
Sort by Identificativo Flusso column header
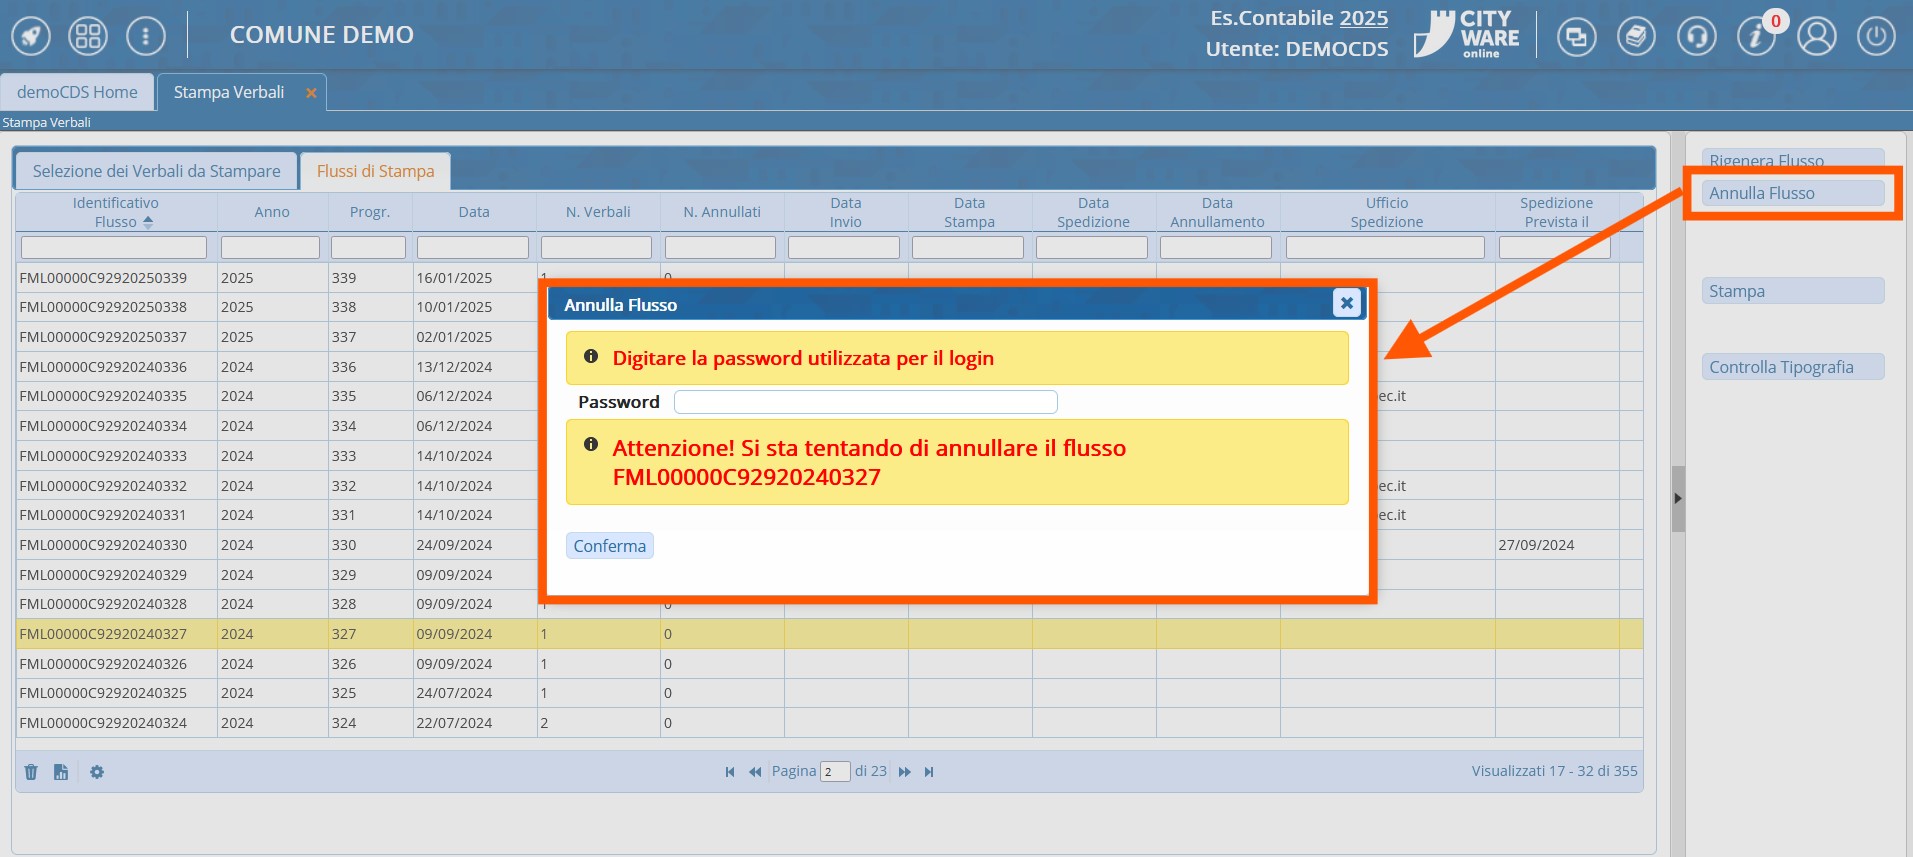pyautogui.click(x=115, y=212)
